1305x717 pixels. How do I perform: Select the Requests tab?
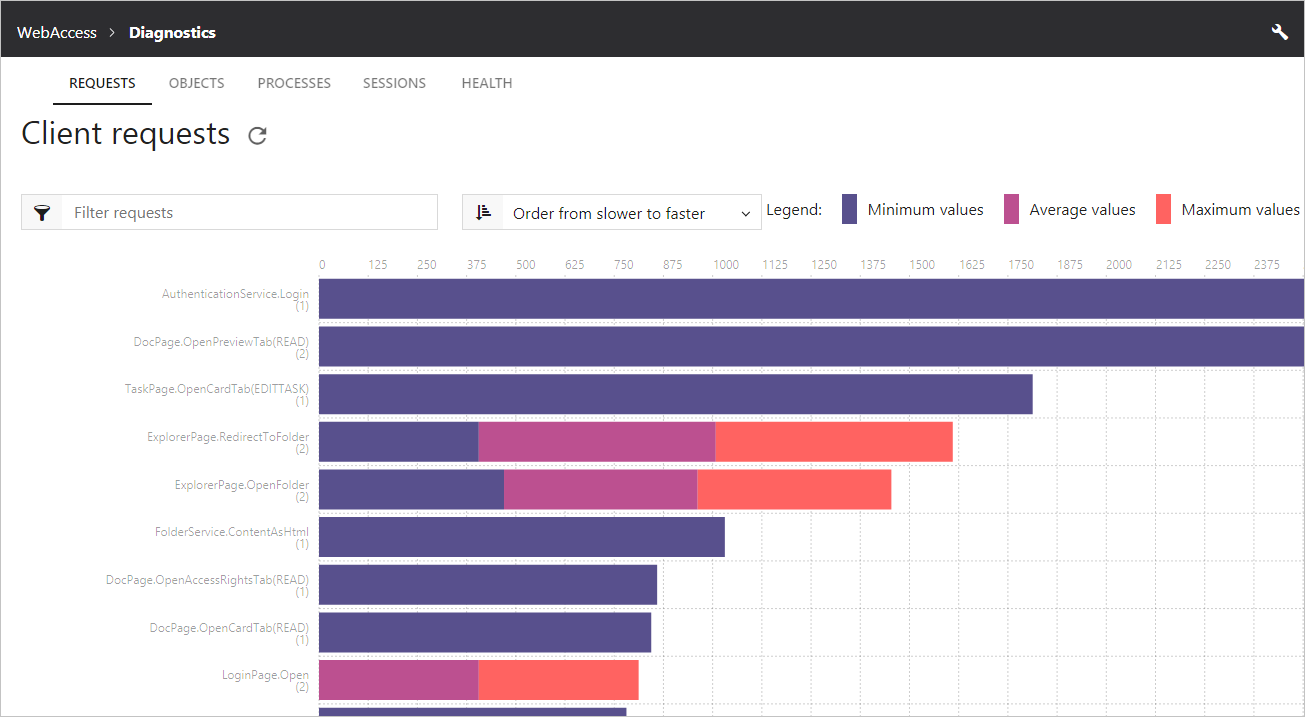point(102,83)
